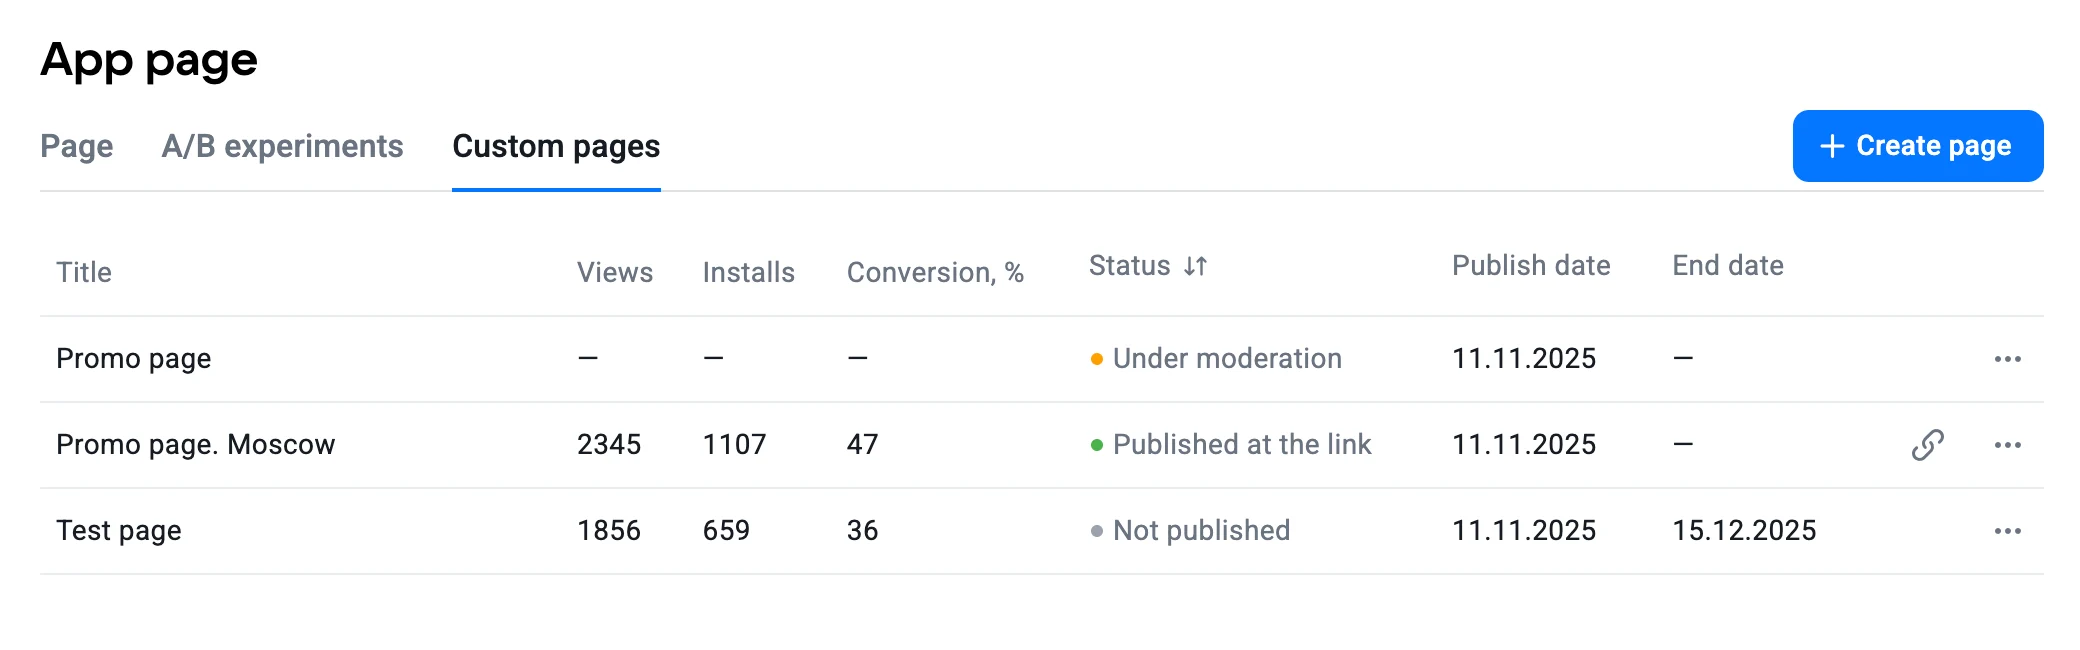Viewport: 2080px width, 650px height.
Task: Open the actions menu for Promo page. Moscow
Action: [2009, 444]
